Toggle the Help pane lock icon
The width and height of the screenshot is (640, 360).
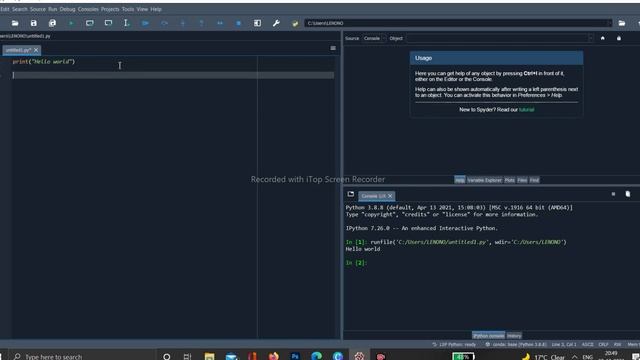(x=619, y=38)
